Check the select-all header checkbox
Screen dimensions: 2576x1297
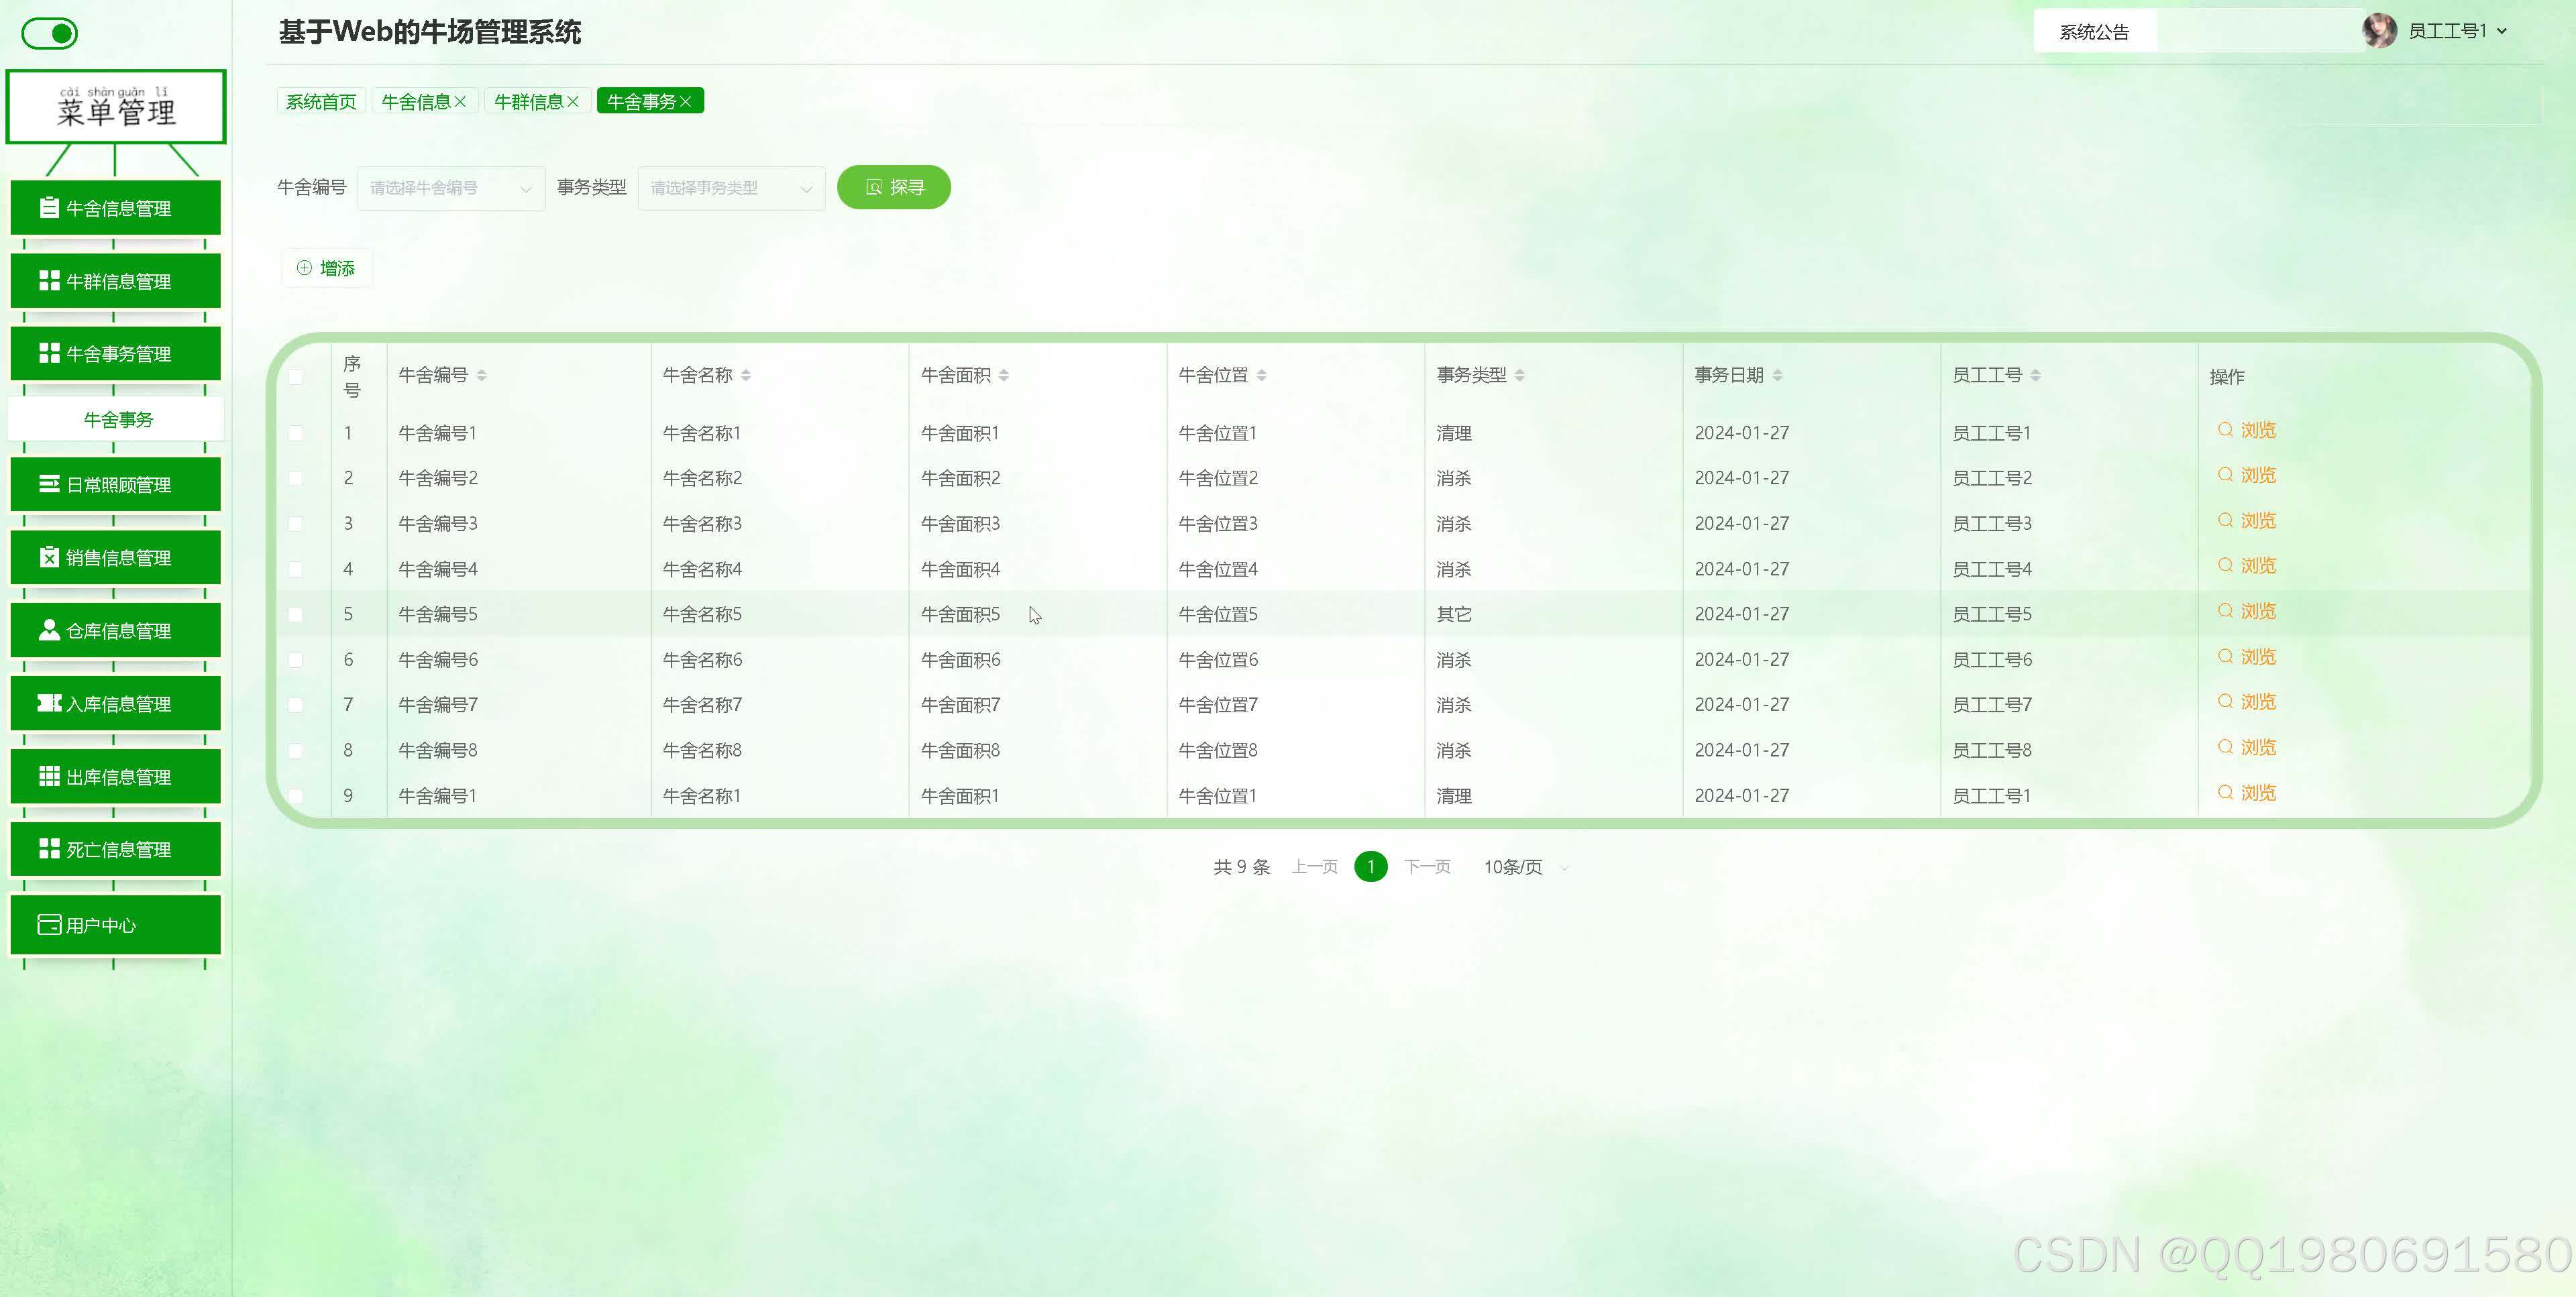coord(296,377)
